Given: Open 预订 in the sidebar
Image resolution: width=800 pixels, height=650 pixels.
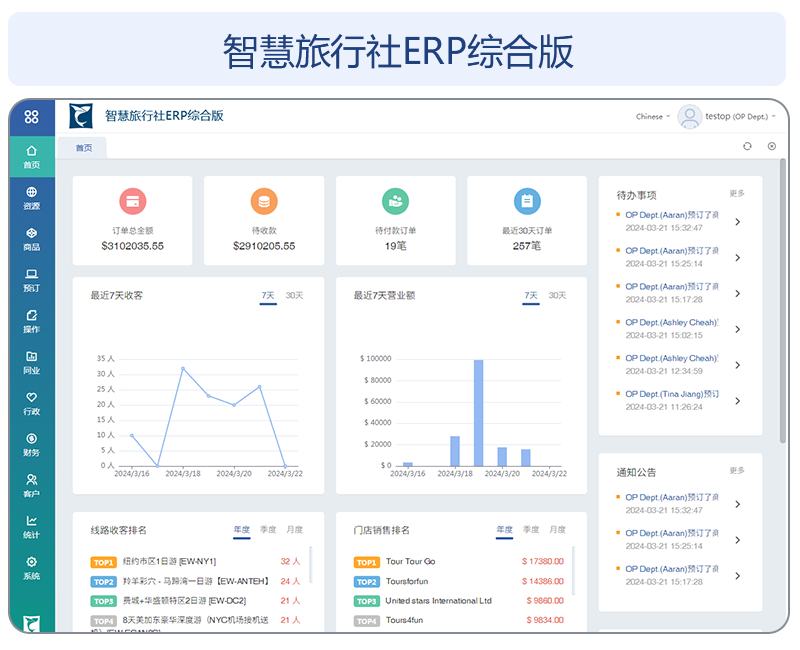Looking at the screenshot, I should (x=32, y=280).
